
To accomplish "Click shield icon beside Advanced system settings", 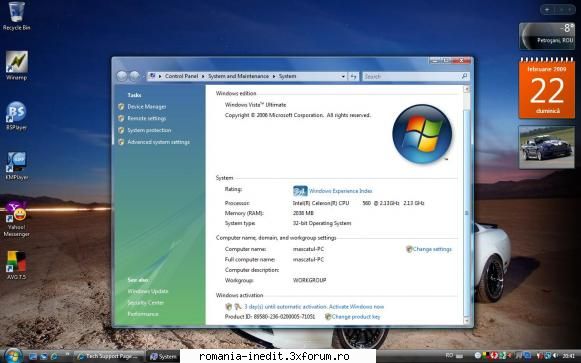I will [x=121, y=142].
